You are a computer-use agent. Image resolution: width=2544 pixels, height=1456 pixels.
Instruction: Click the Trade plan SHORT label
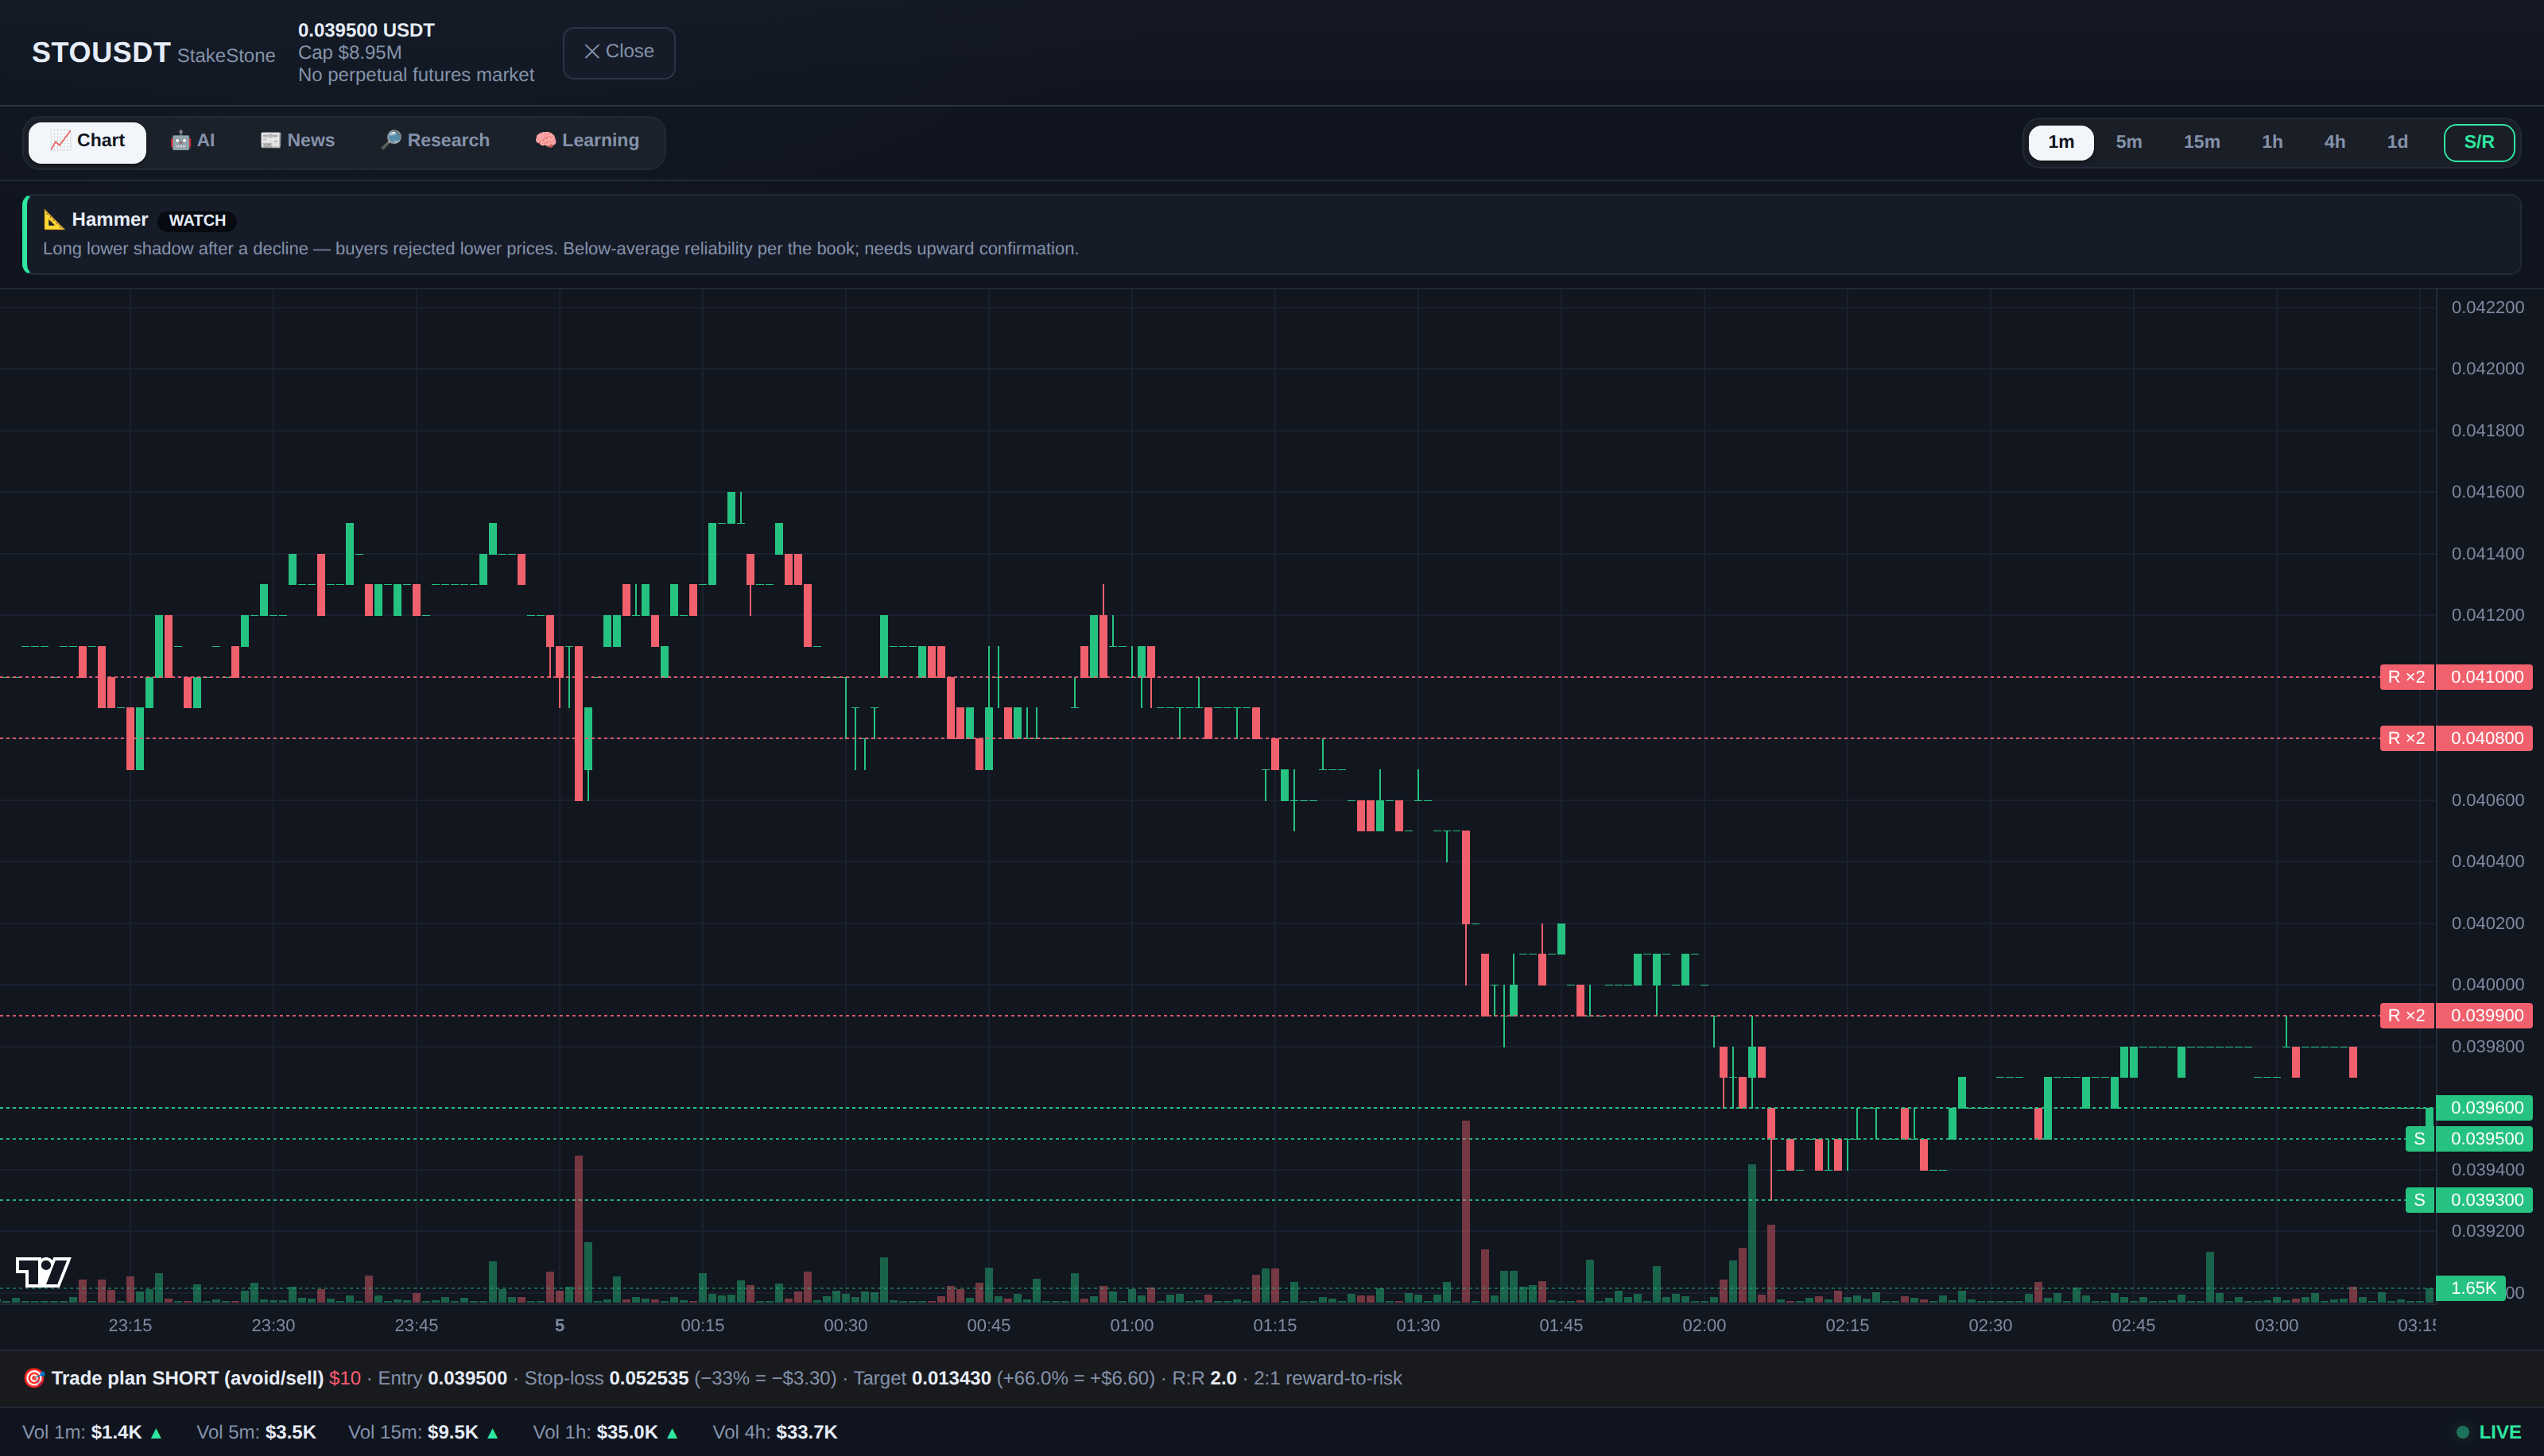pos(187,1378)
